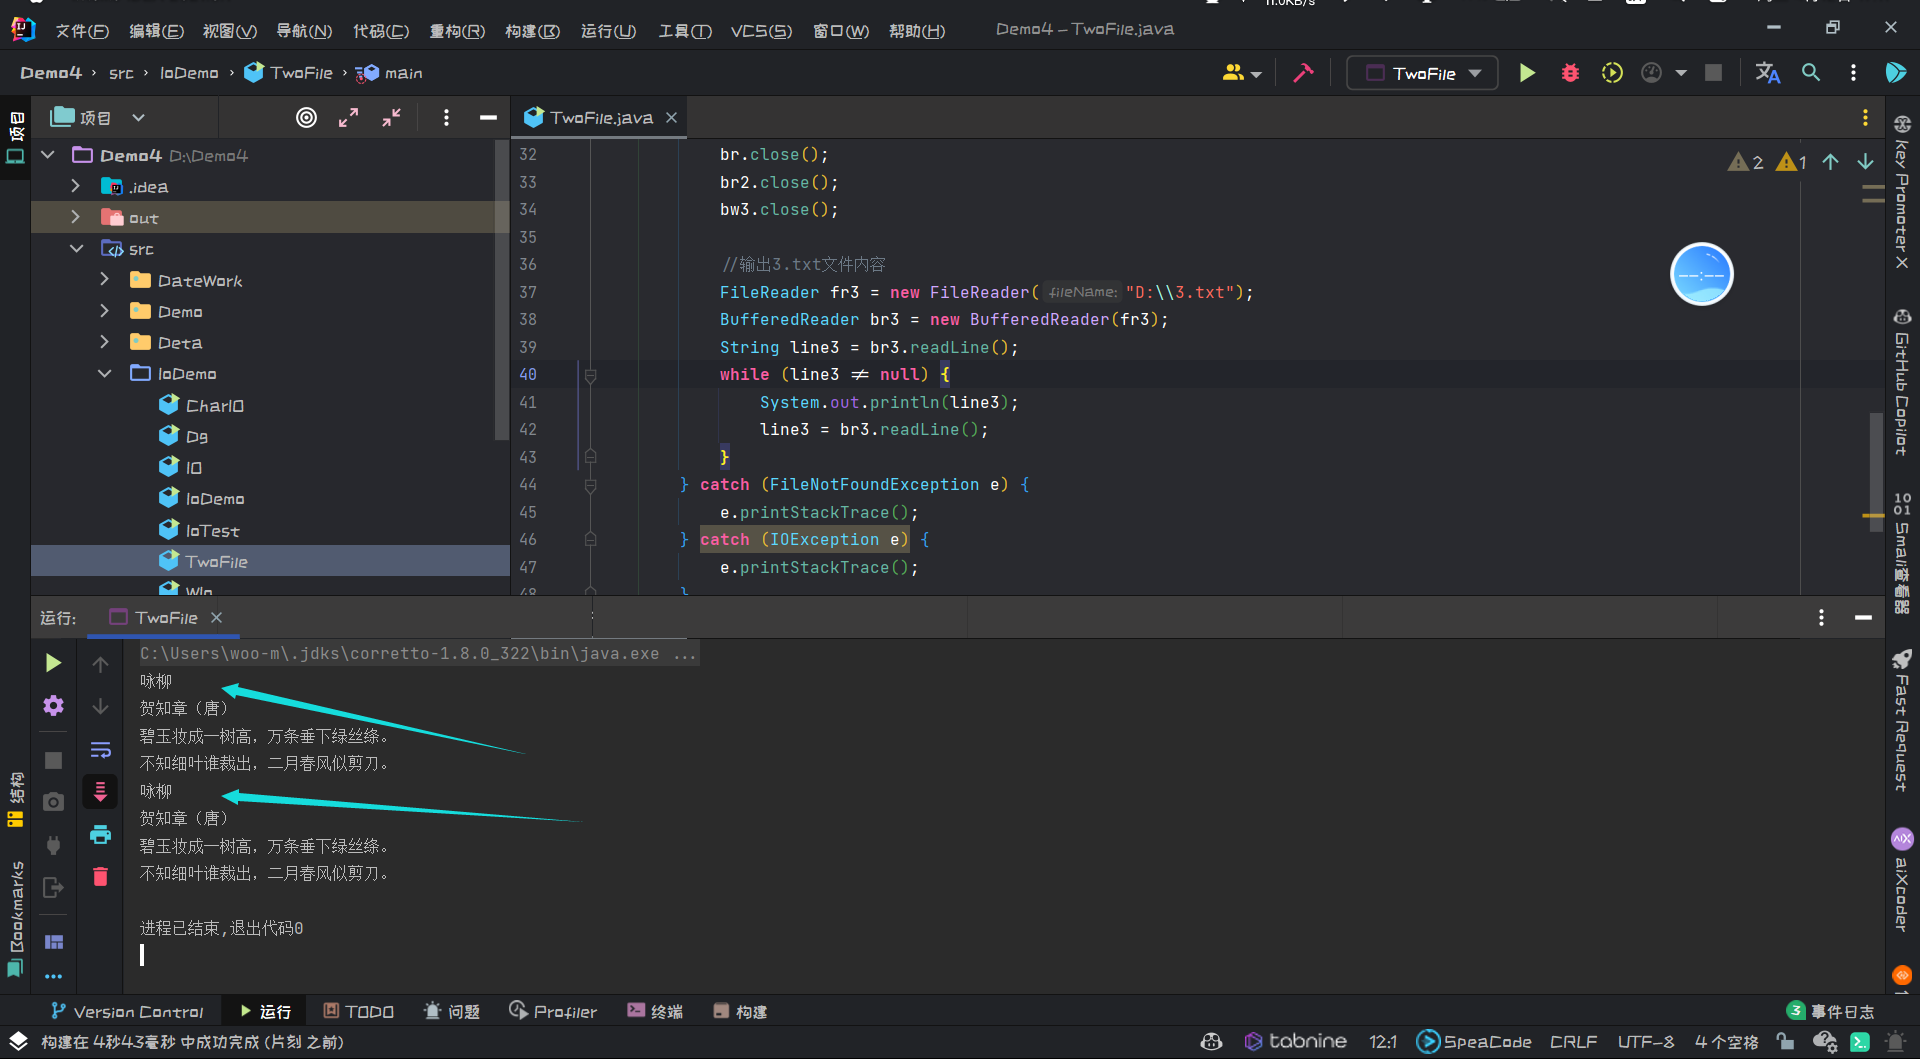Image resolution: width=1920 pixels, height=1059 pixels.
Task: Run with coverage icon in toolbar
Action: pos(1612,73)
